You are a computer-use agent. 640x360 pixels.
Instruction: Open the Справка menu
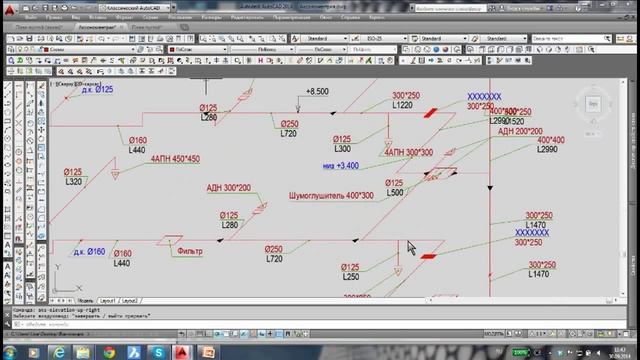click(x=350, y=18)
